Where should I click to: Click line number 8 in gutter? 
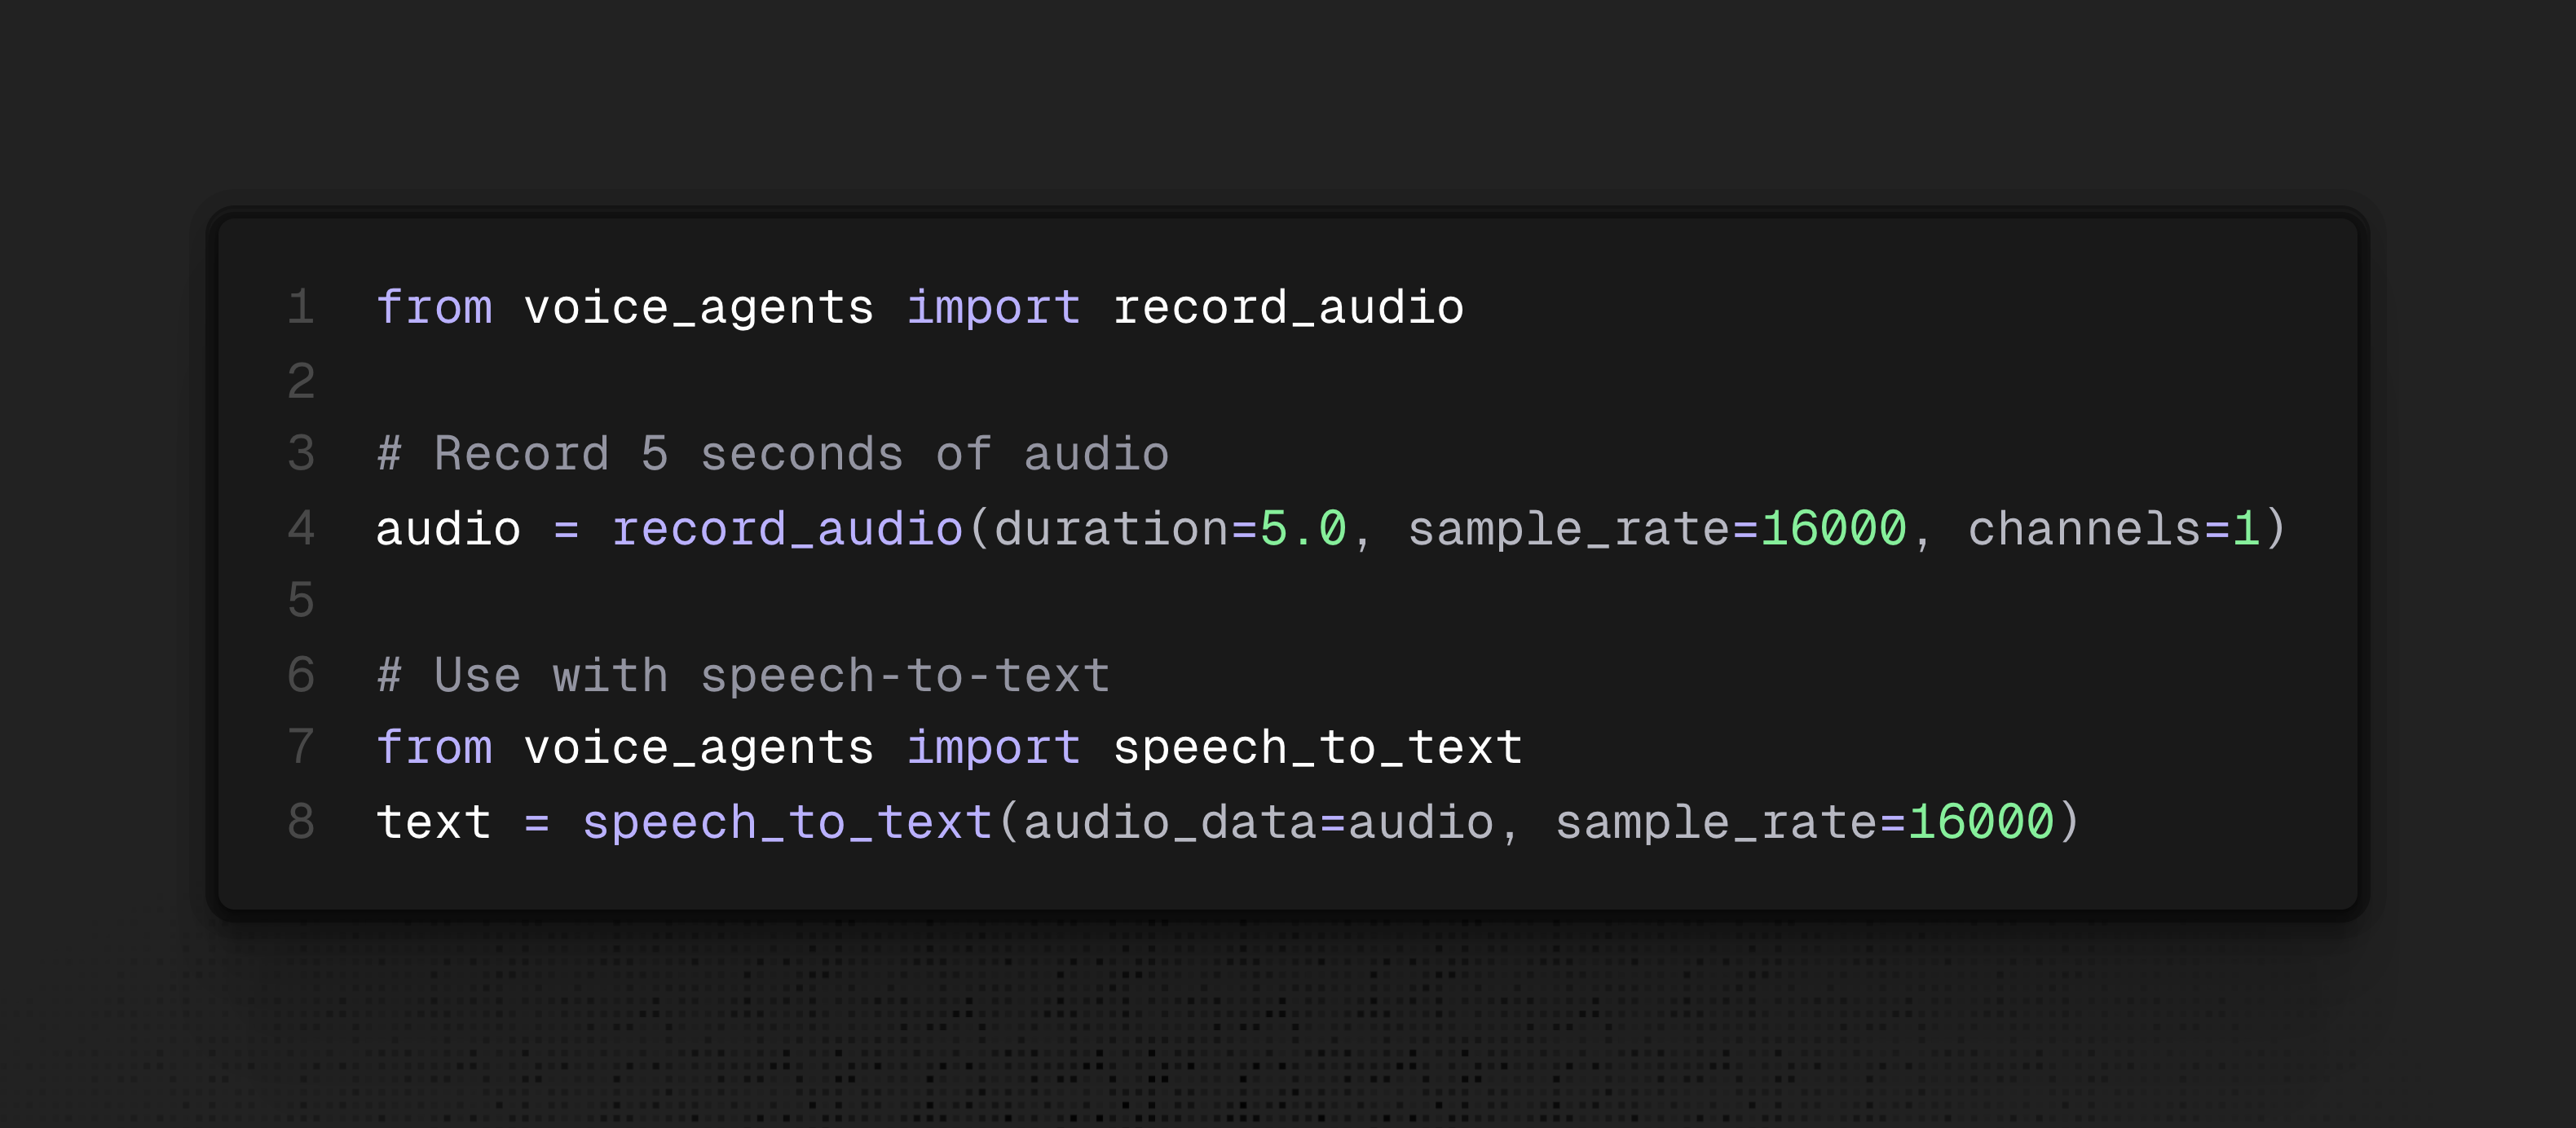tap(301, 822)
